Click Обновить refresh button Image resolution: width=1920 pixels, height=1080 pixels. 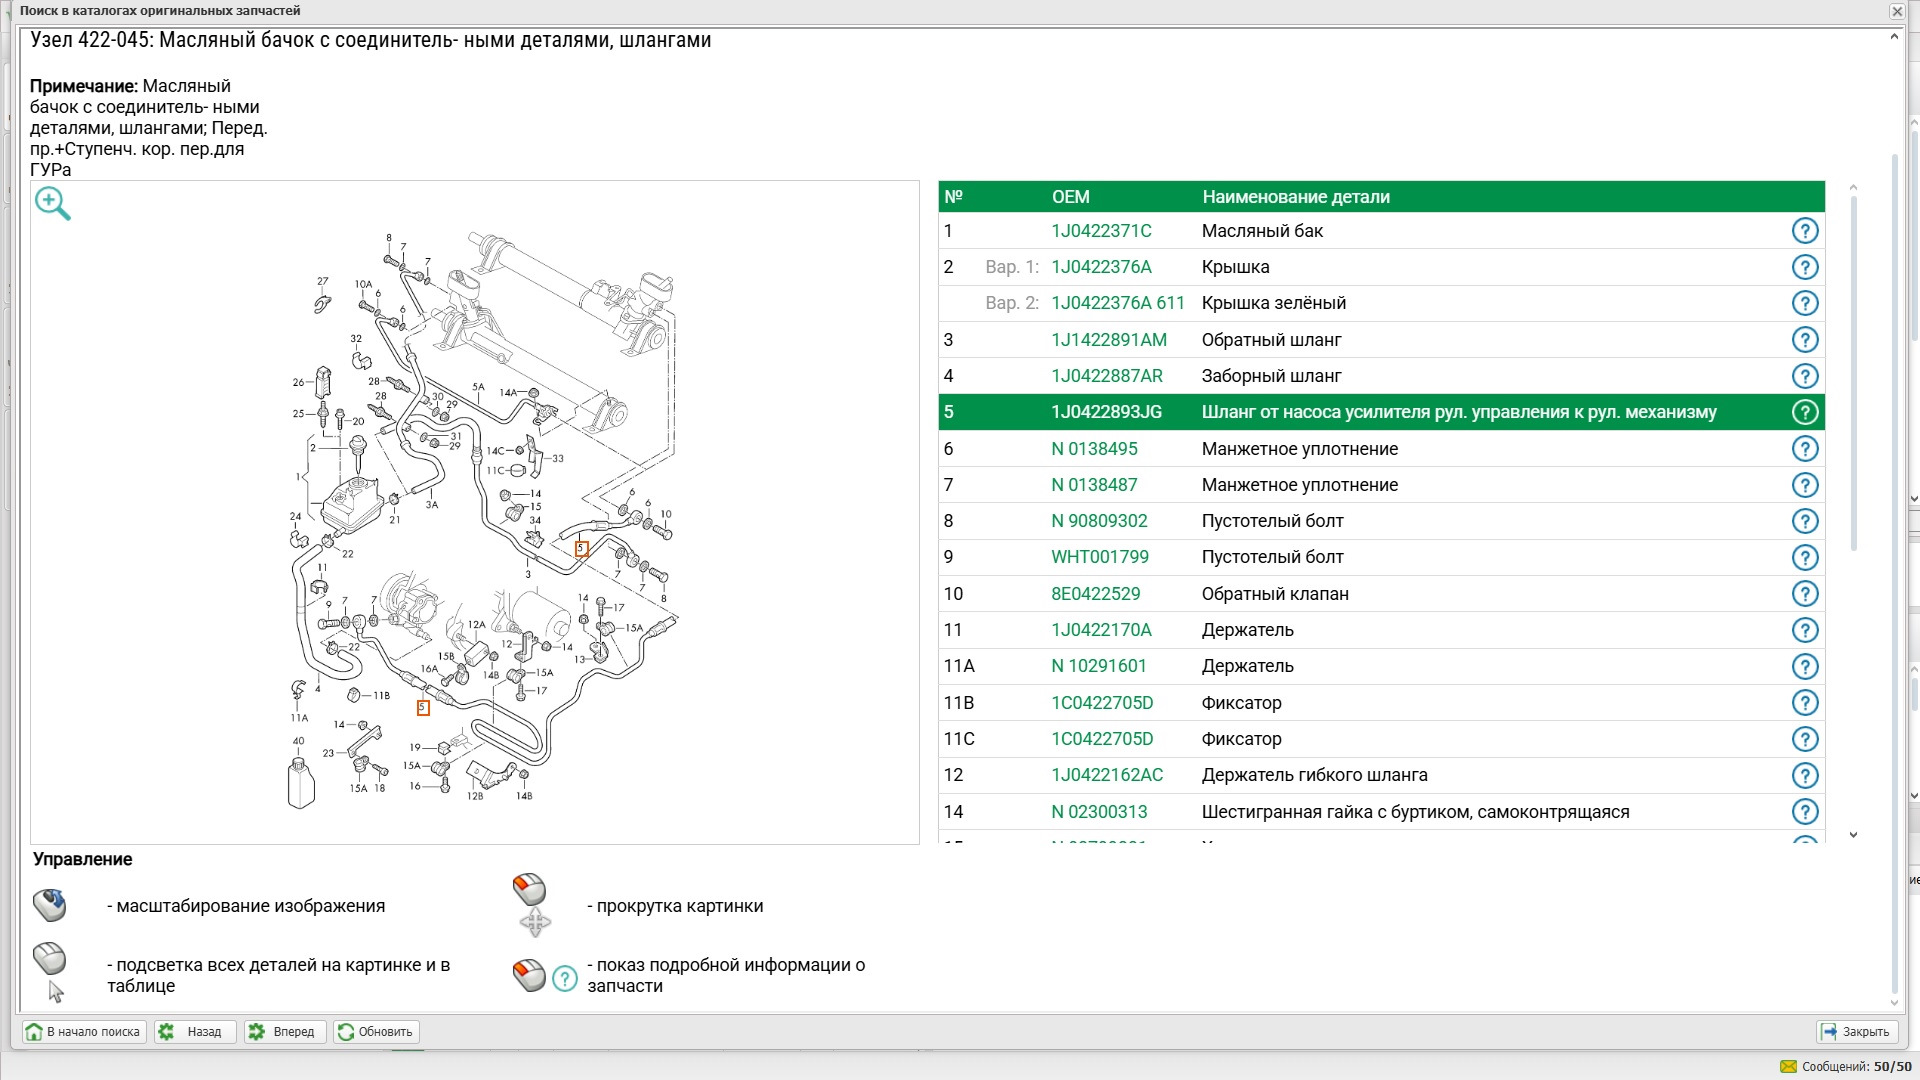(x=376, y=1032)
